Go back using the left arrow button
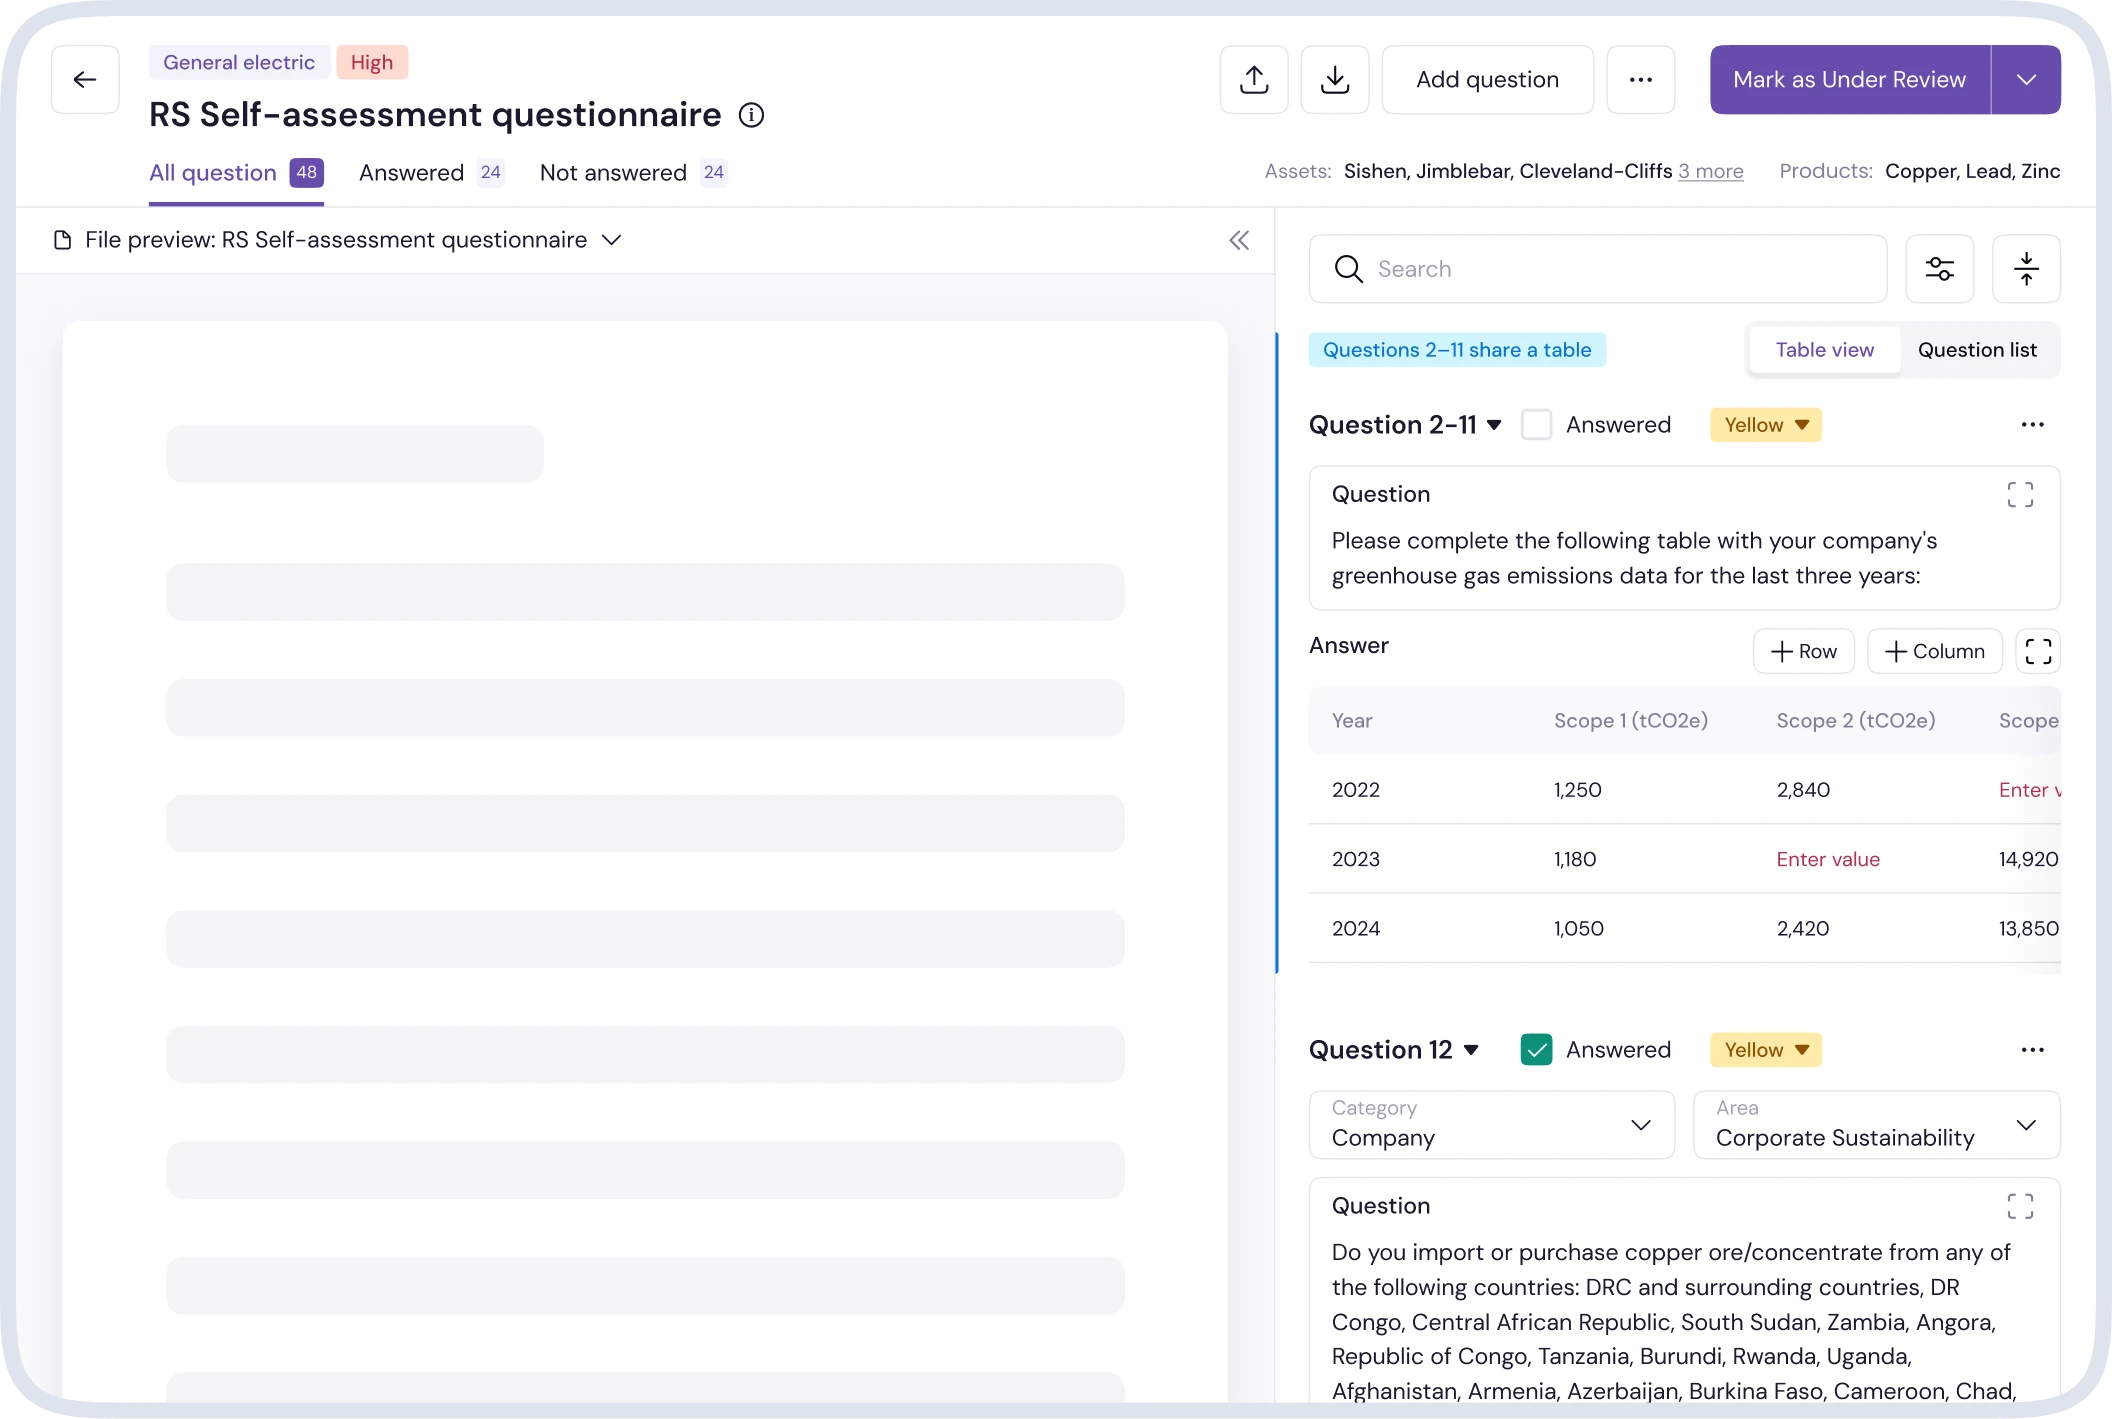 click(85, 80)
